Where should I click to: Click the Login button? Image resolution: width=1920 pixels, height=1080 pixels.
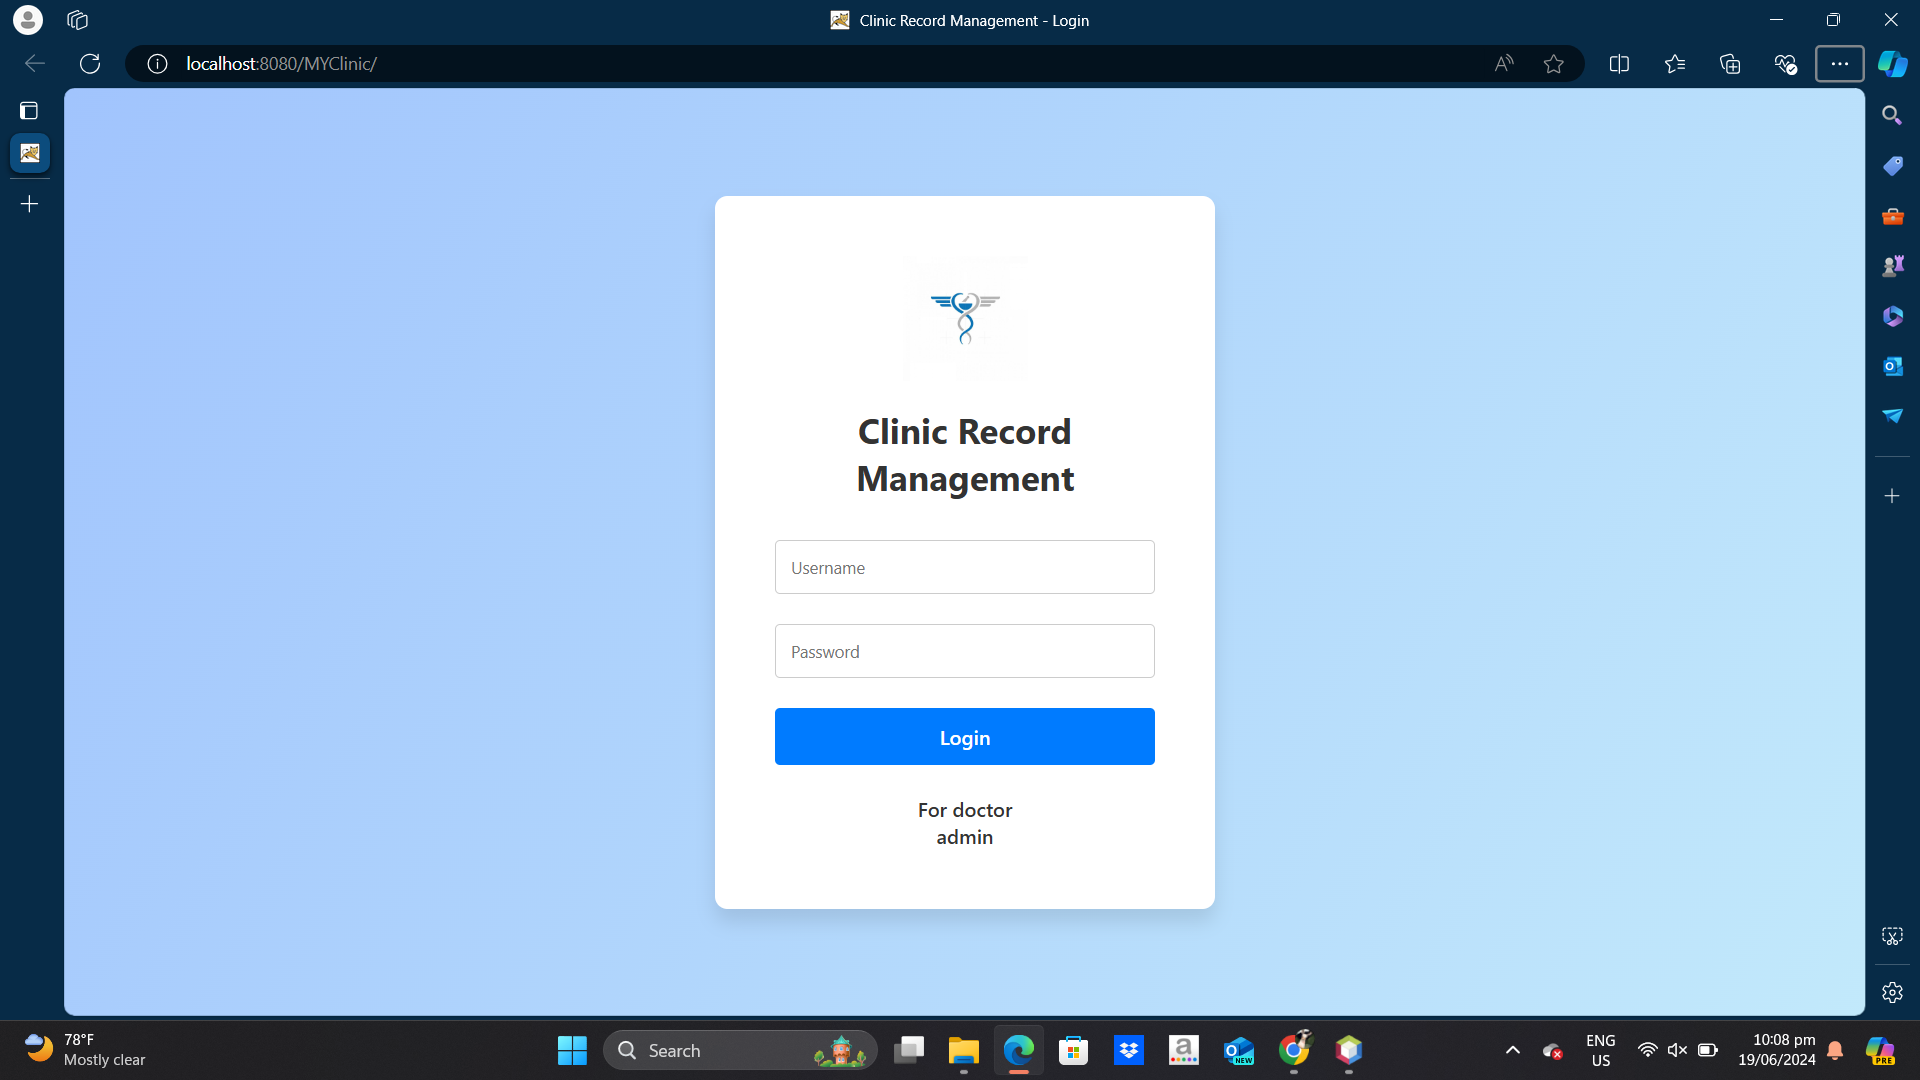pos(964,737)
